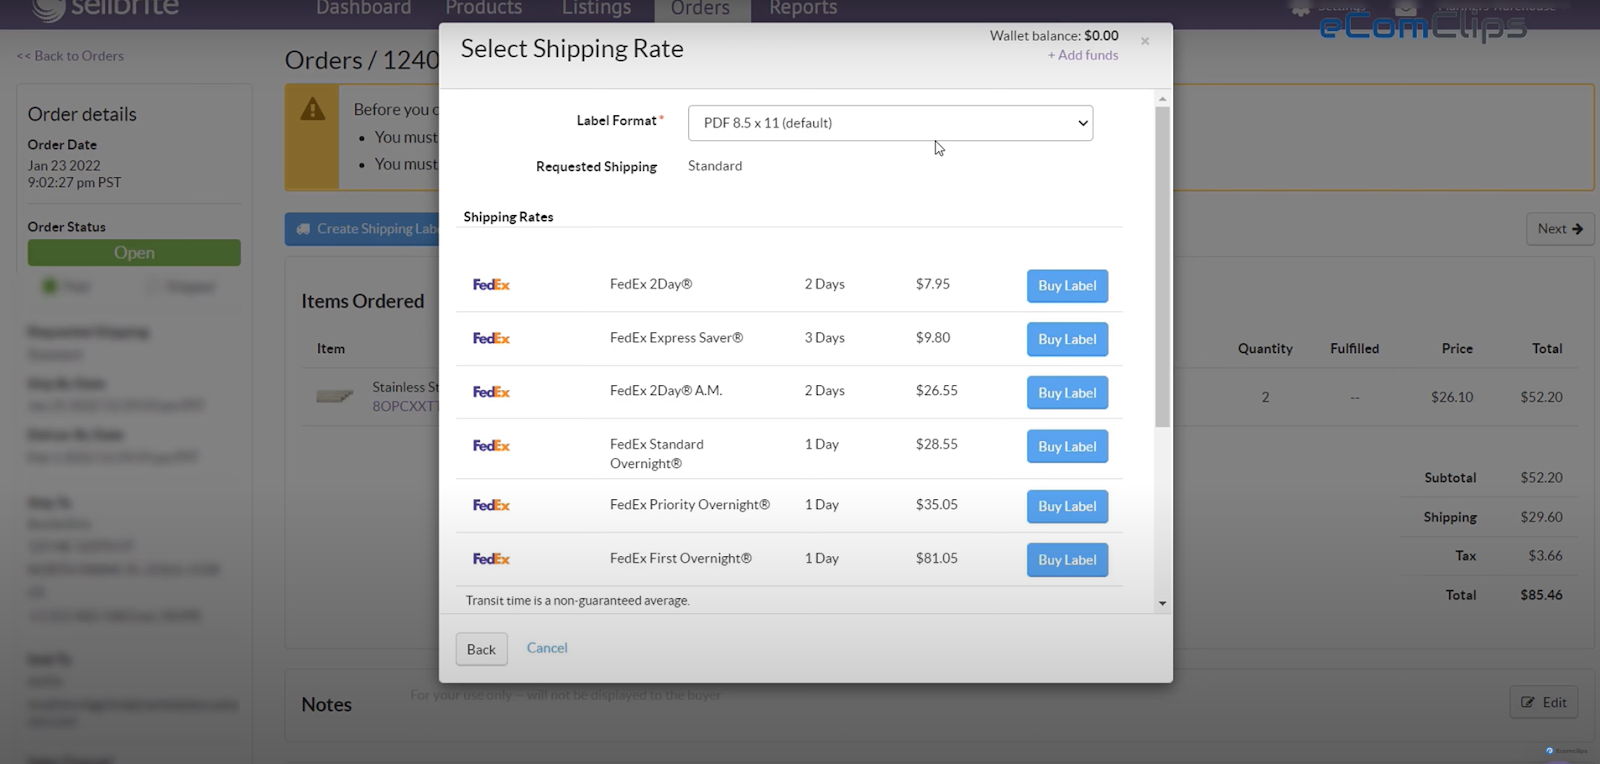Viewport: 1600px width, 764px height.
Task: Click FedEx logo in Standard Overnight row
Action: pos(491,446)
